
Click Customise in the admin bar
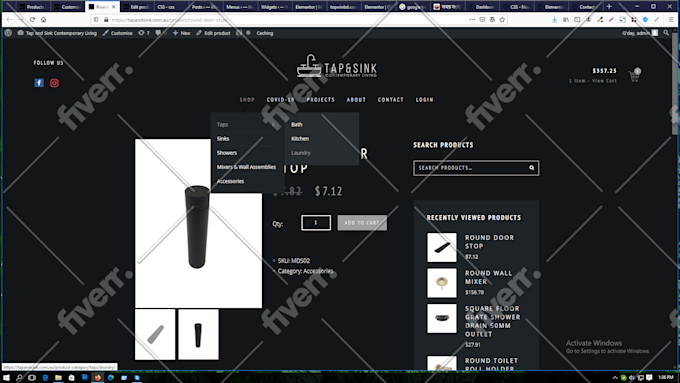click(x=118, y=33)
